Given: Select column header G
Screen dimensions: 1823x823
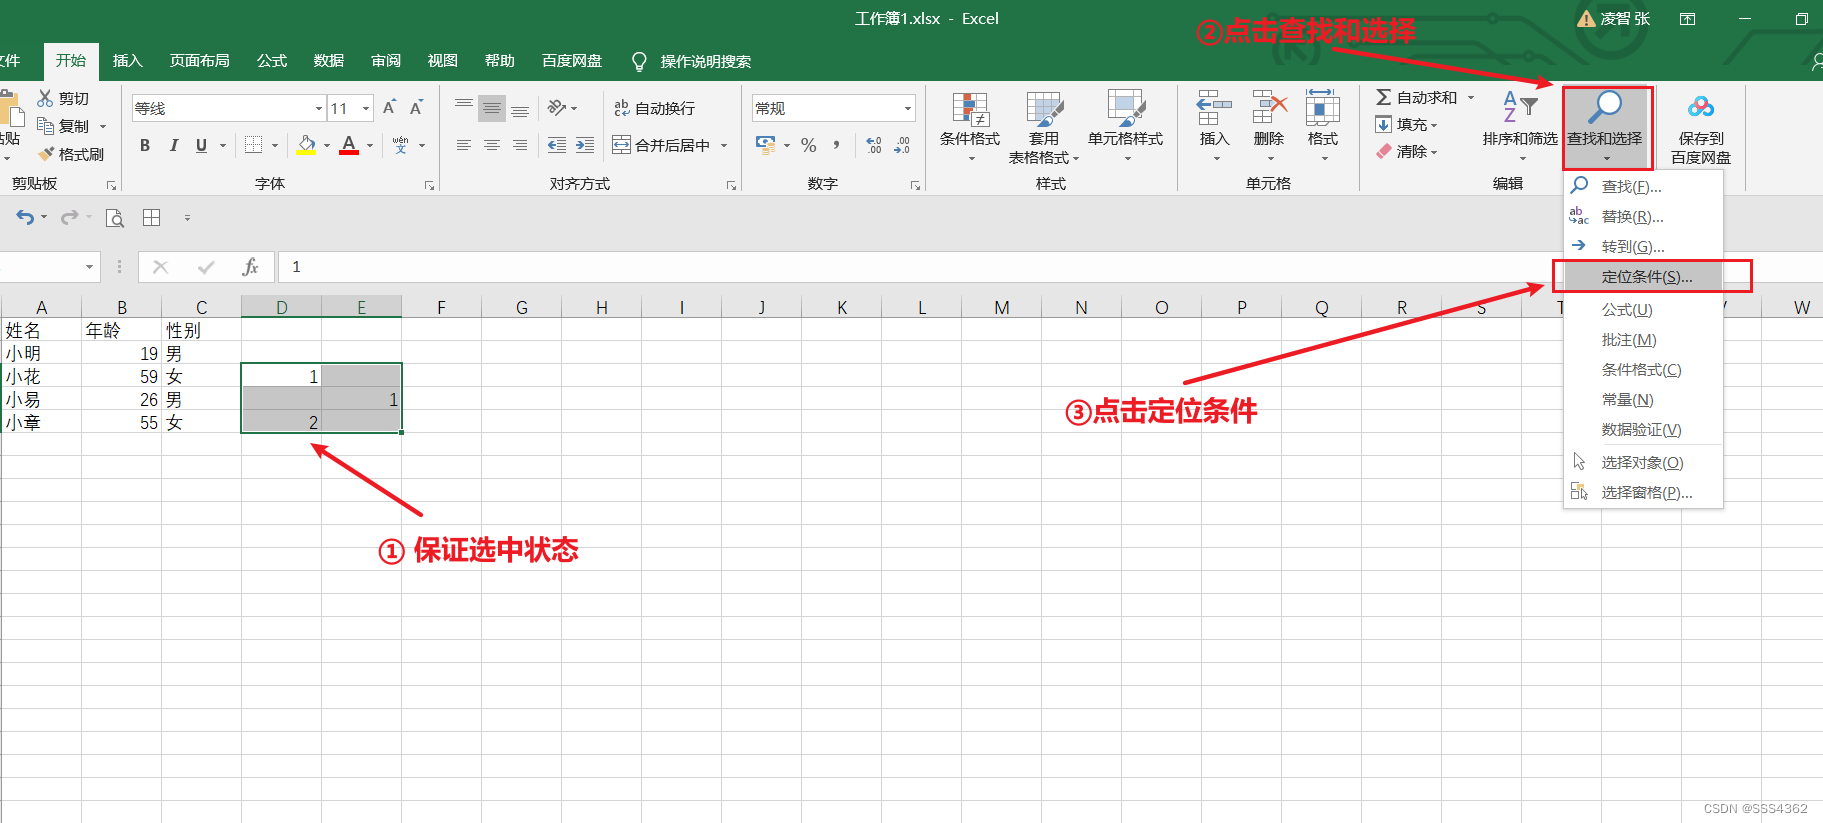Looking at the screenshot, I should point(522,307).
